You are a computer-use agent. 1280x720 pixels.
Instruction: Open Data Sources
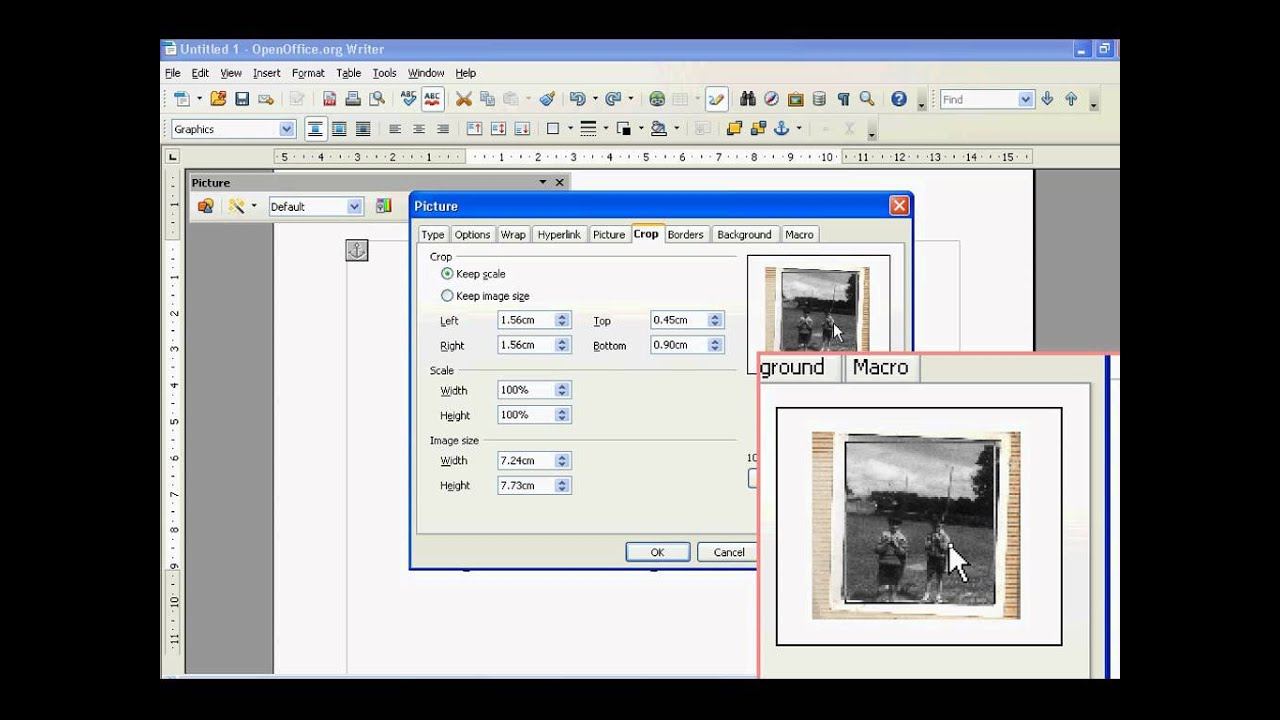tap(820, 99)
